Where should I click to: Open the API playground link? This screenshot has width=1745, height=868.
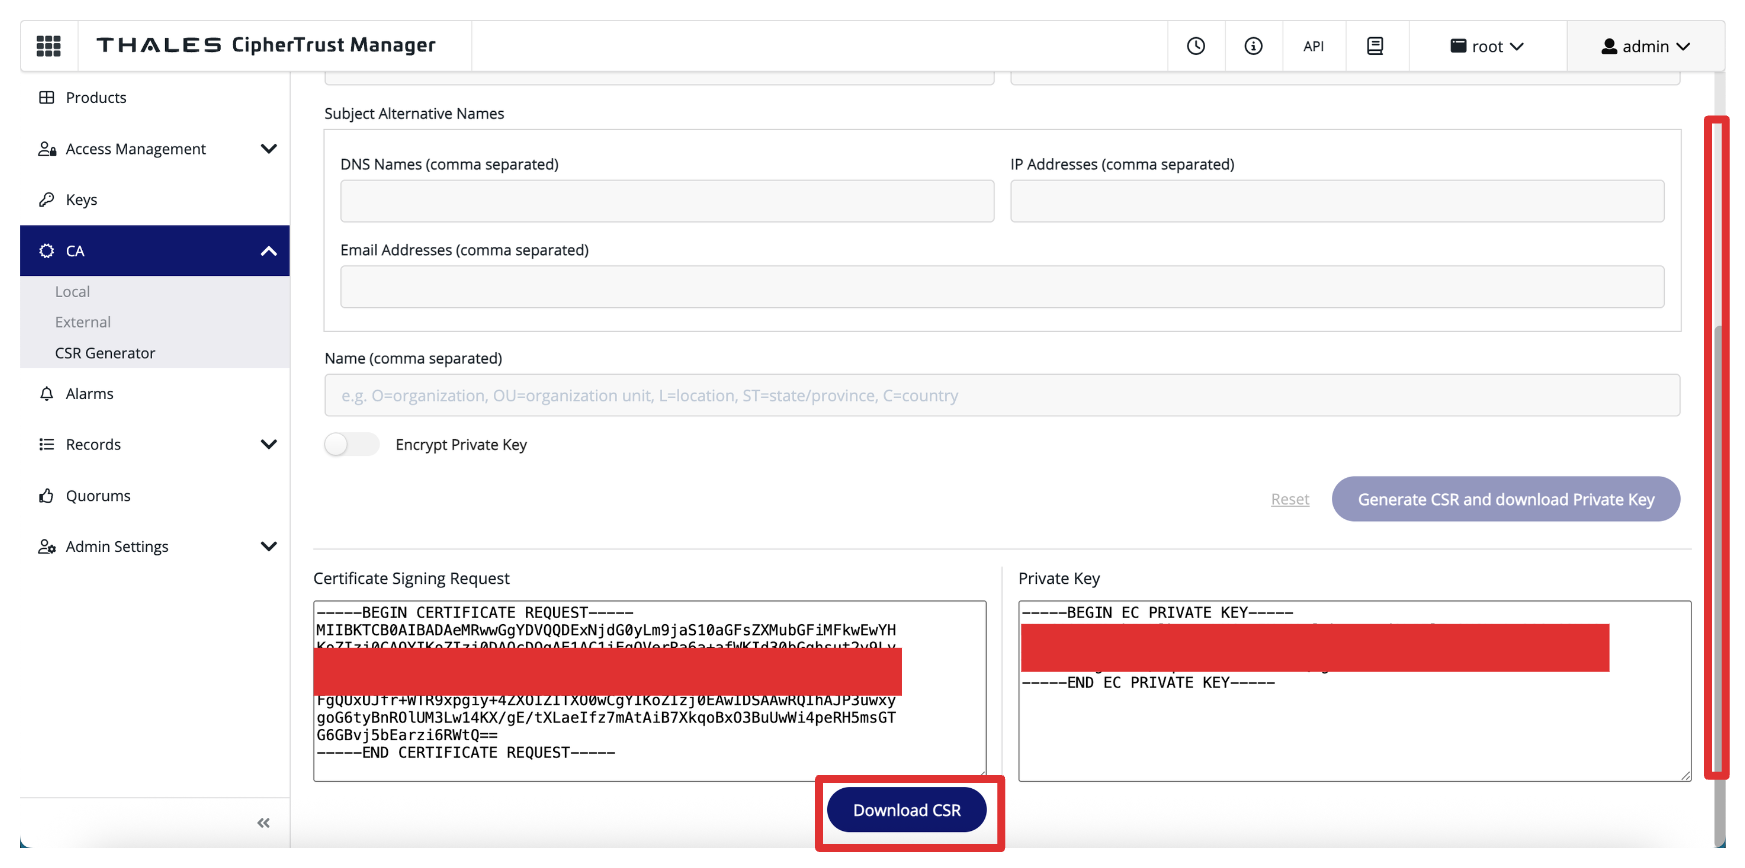(x=1313, y=46)
